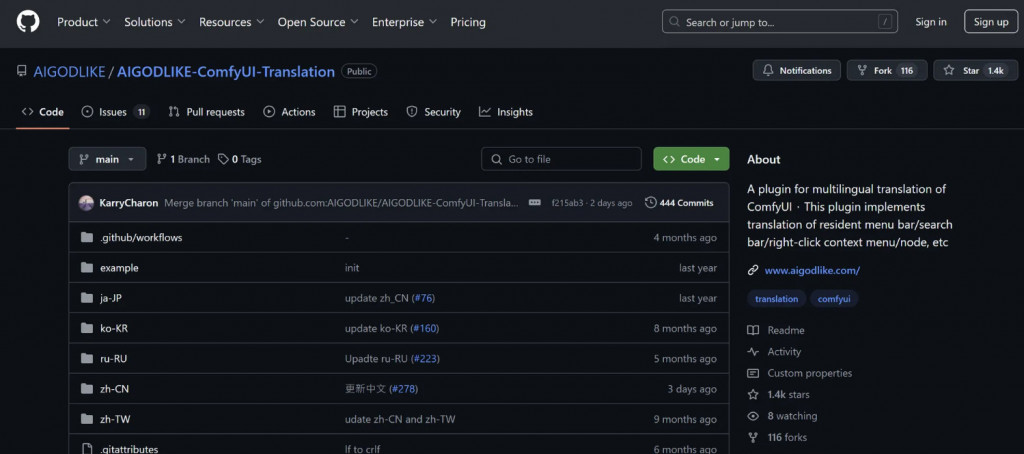Open the main branch selector dropdown
The width and height of the screenshot is (1024, 454).
point(107,159)
